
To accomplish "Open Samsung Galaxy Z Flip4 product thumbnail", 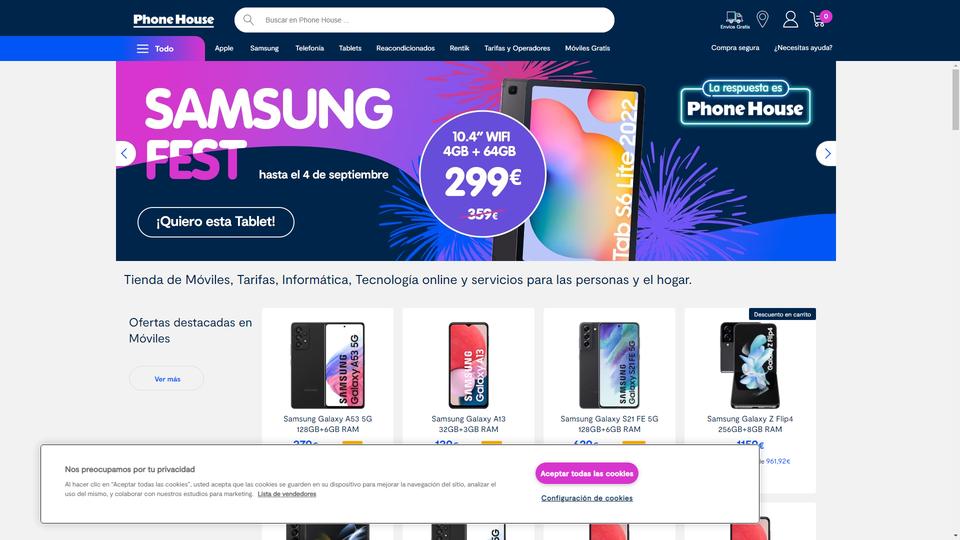I will (750, 365).
